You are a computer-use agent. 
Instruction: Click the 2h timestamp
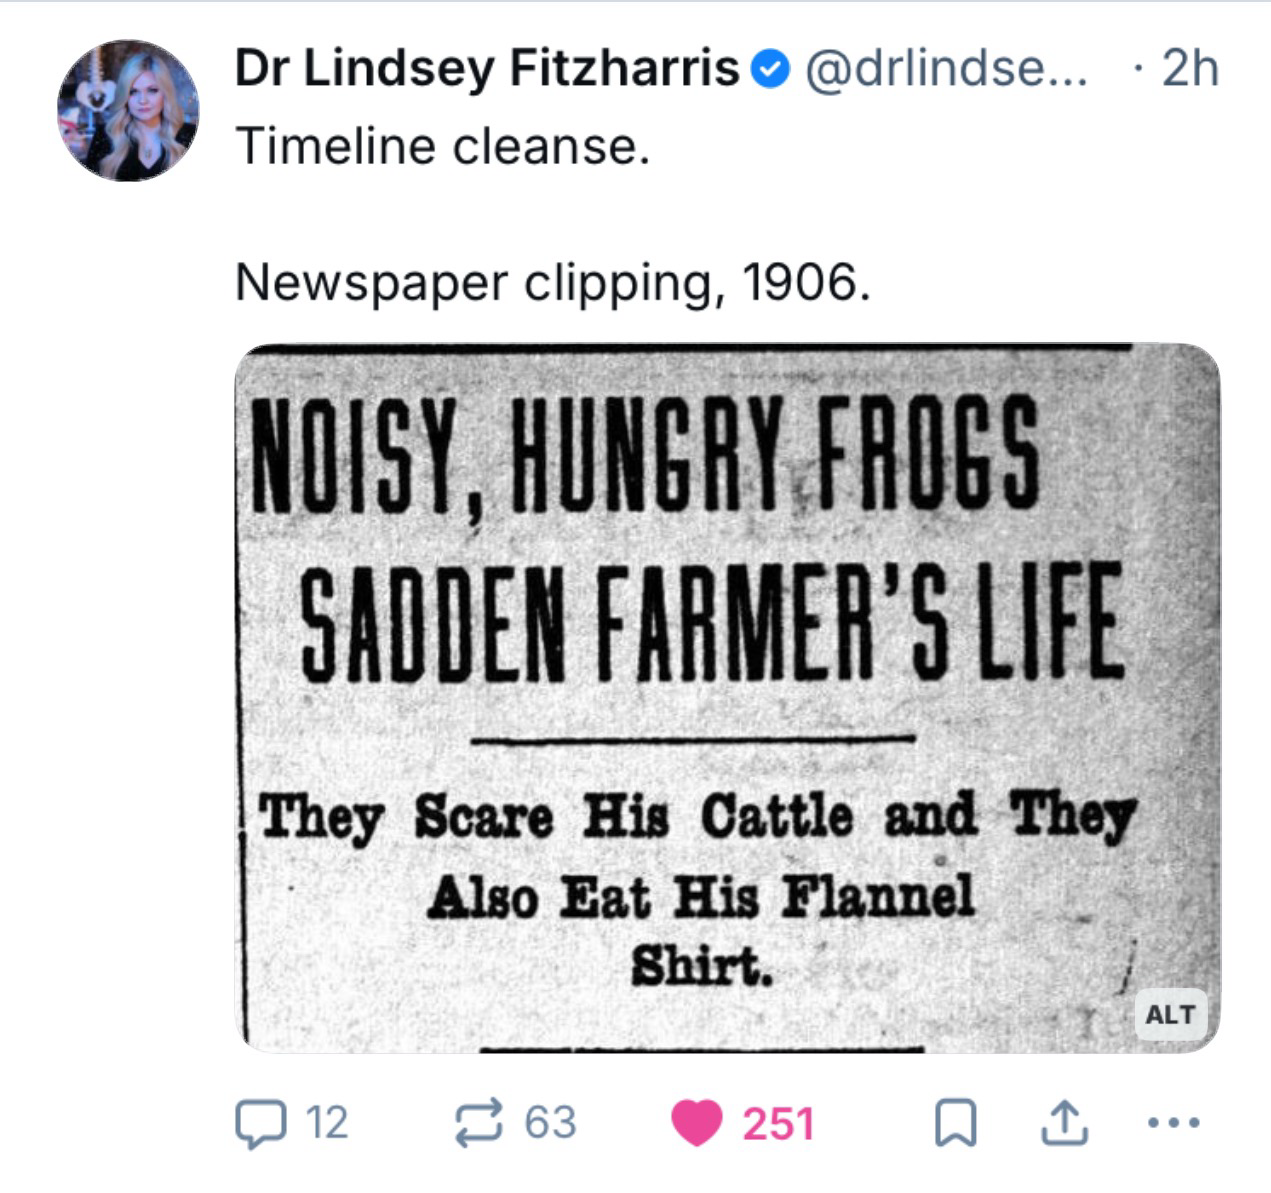point(1190,68)
